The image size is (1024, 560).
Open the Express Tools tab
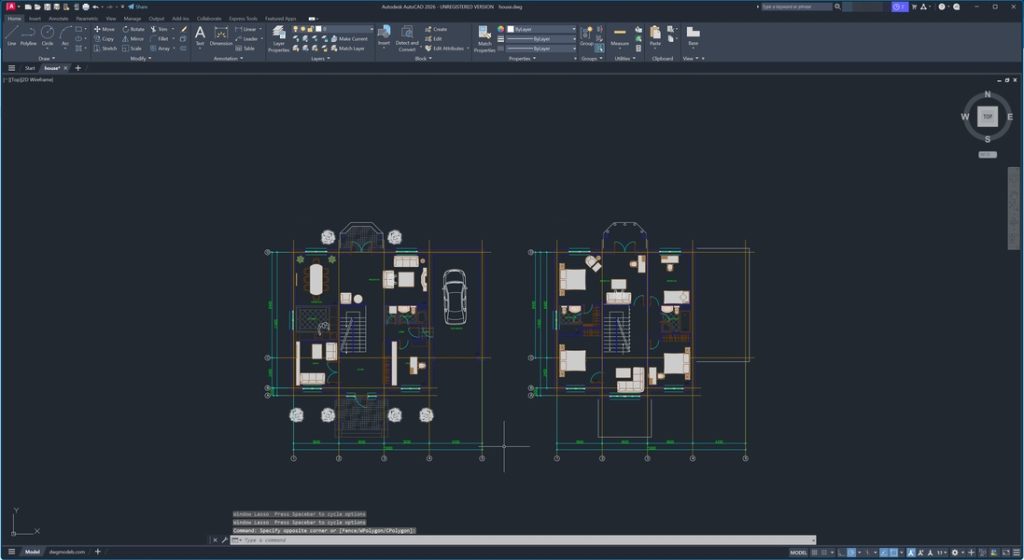243,18
